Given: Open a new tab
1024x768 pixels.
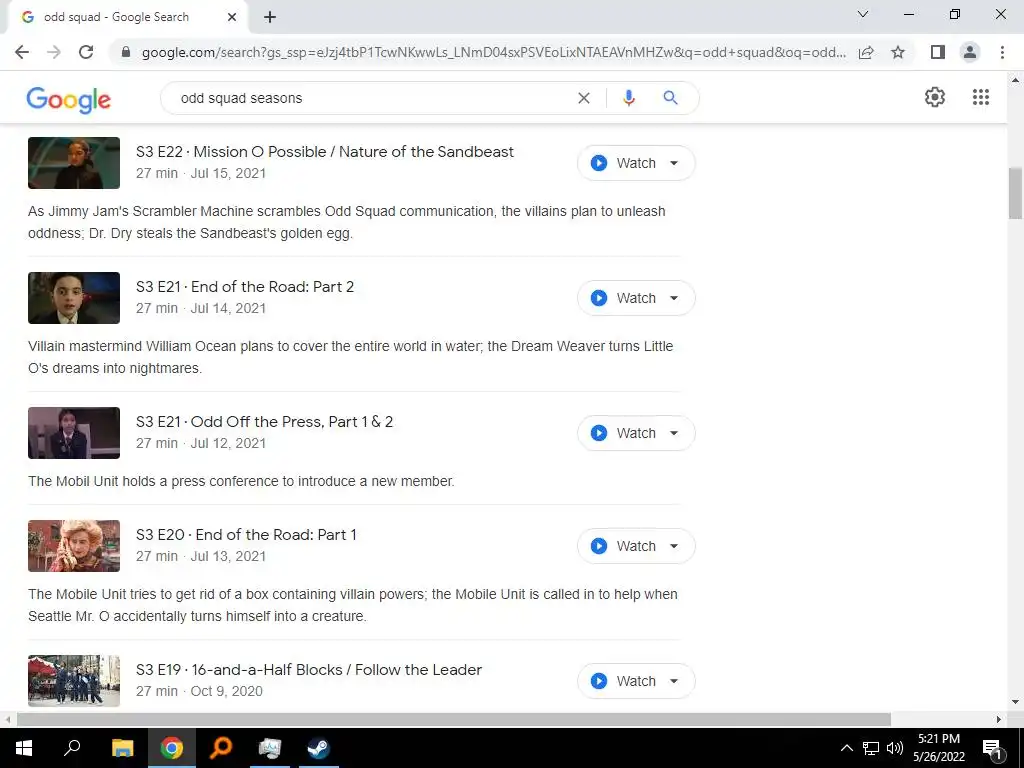Looking at the screenshot, I should pos(270,18).
